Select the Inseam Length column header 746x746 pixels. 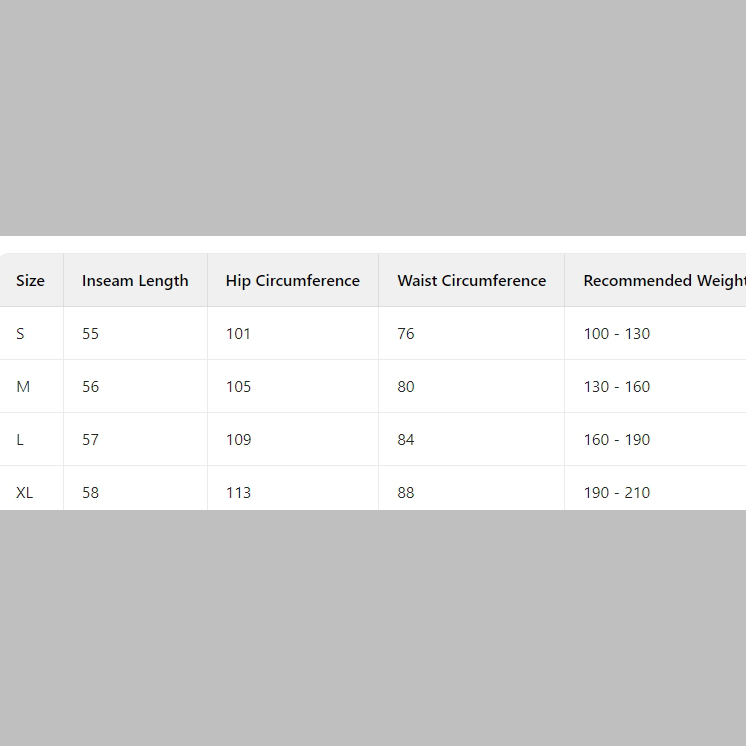point(135,281)
